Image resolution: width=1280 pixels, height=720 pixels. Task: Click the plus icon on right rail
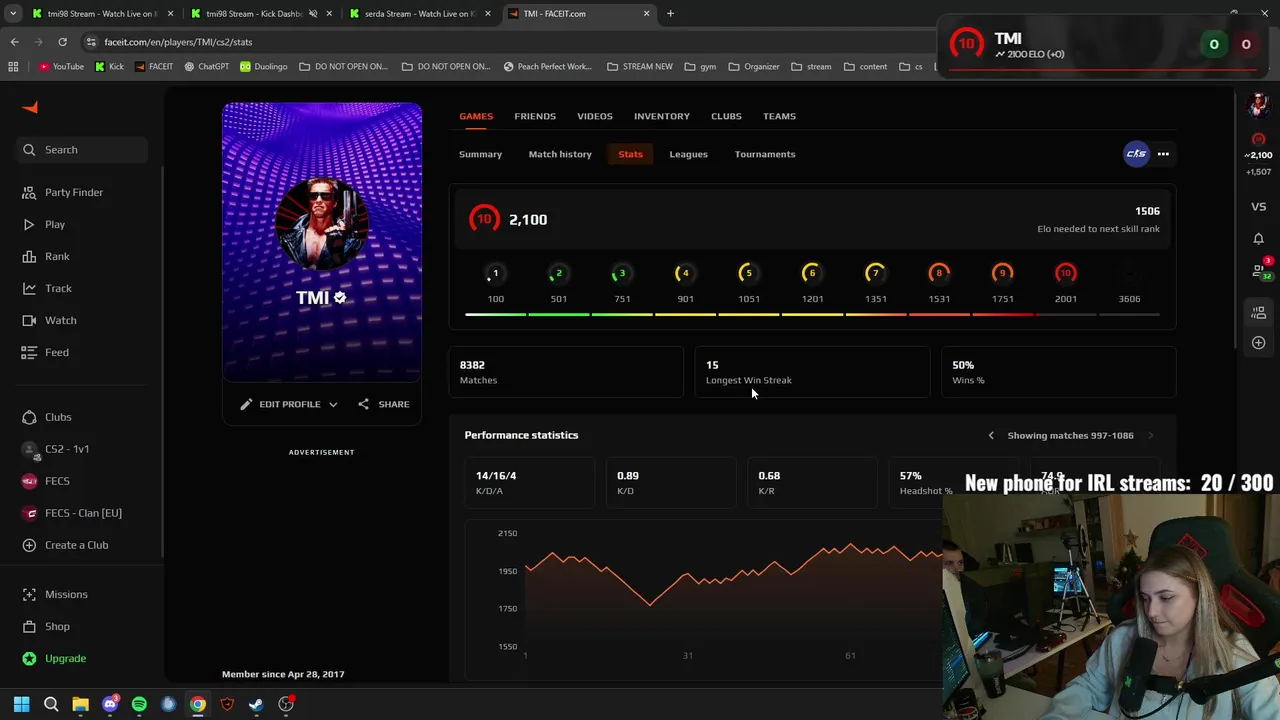click(1258, 343)
